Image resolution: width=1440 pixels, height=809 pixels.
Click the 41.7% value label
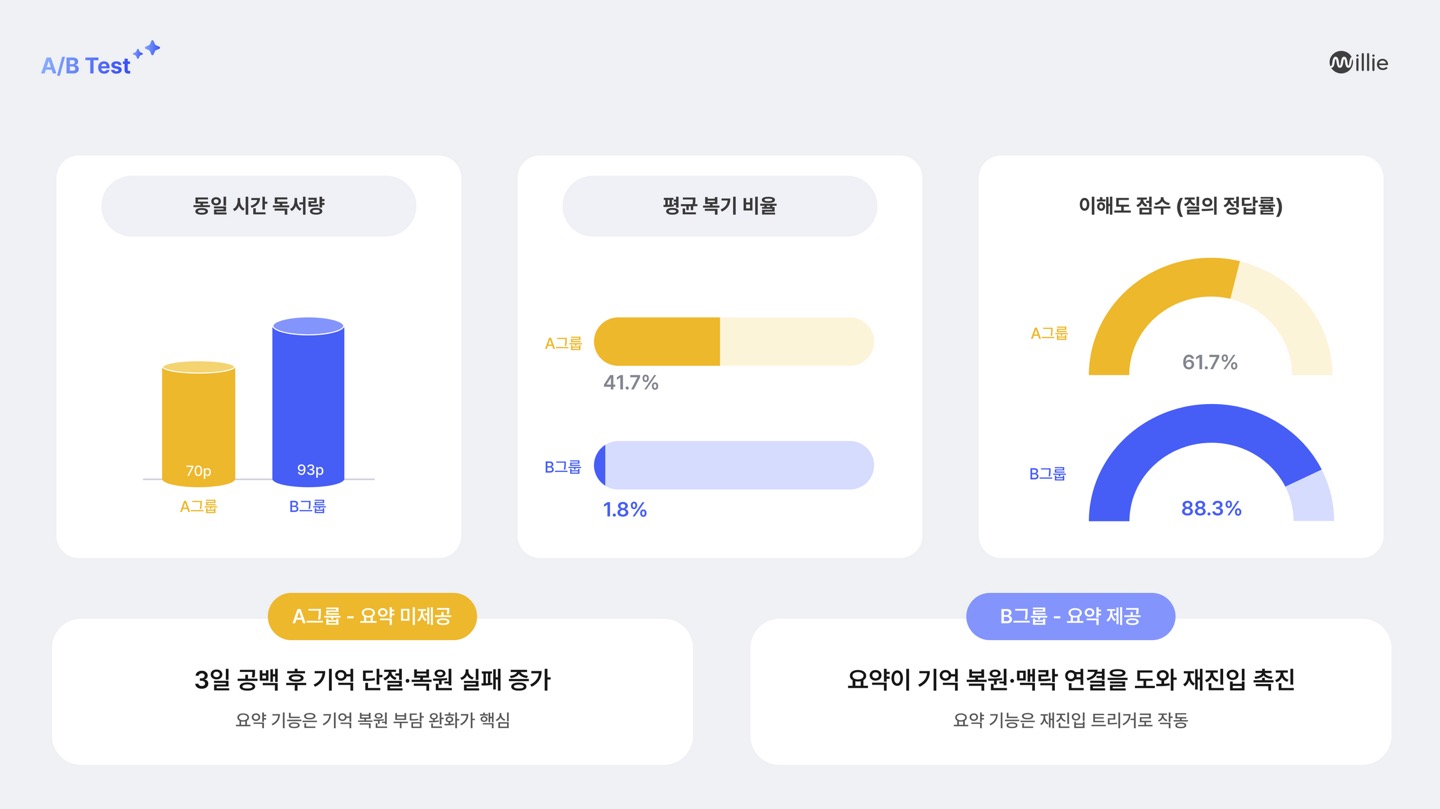click(x=630, y=382)
